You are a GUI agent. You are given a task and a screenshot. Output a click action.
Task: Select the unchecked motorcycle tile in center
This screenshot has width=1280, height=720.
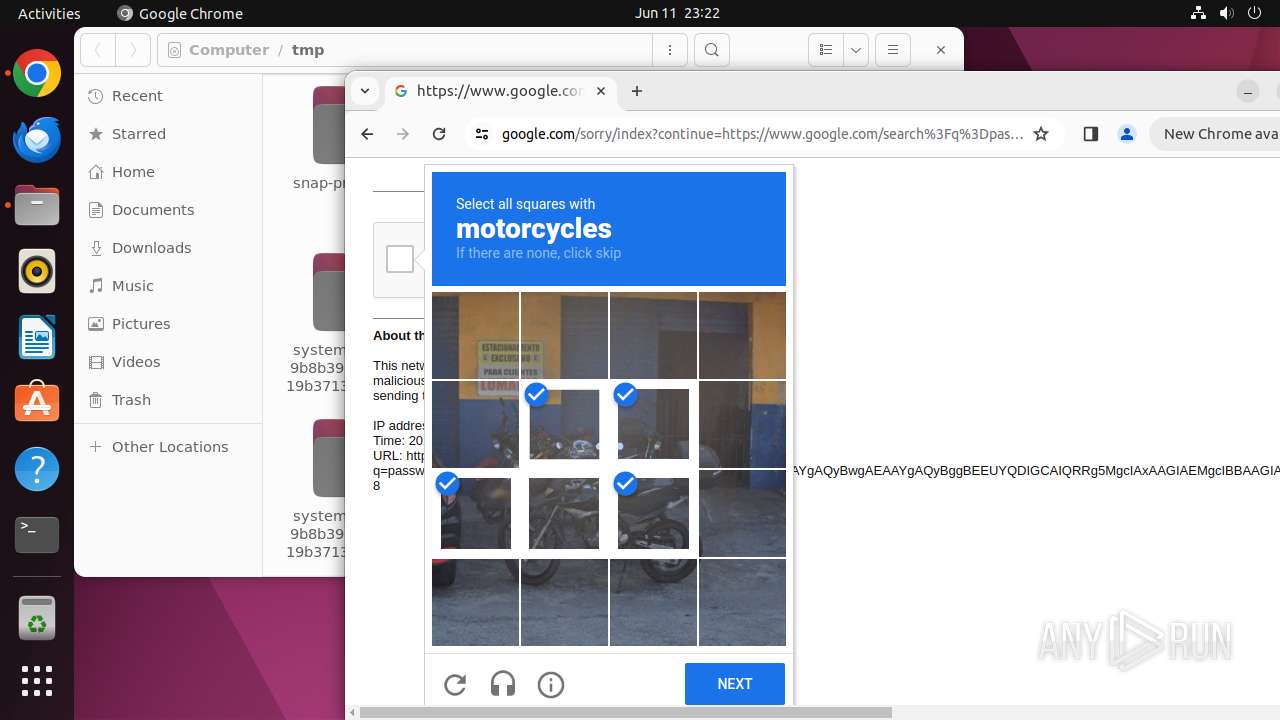click(564, 513)
